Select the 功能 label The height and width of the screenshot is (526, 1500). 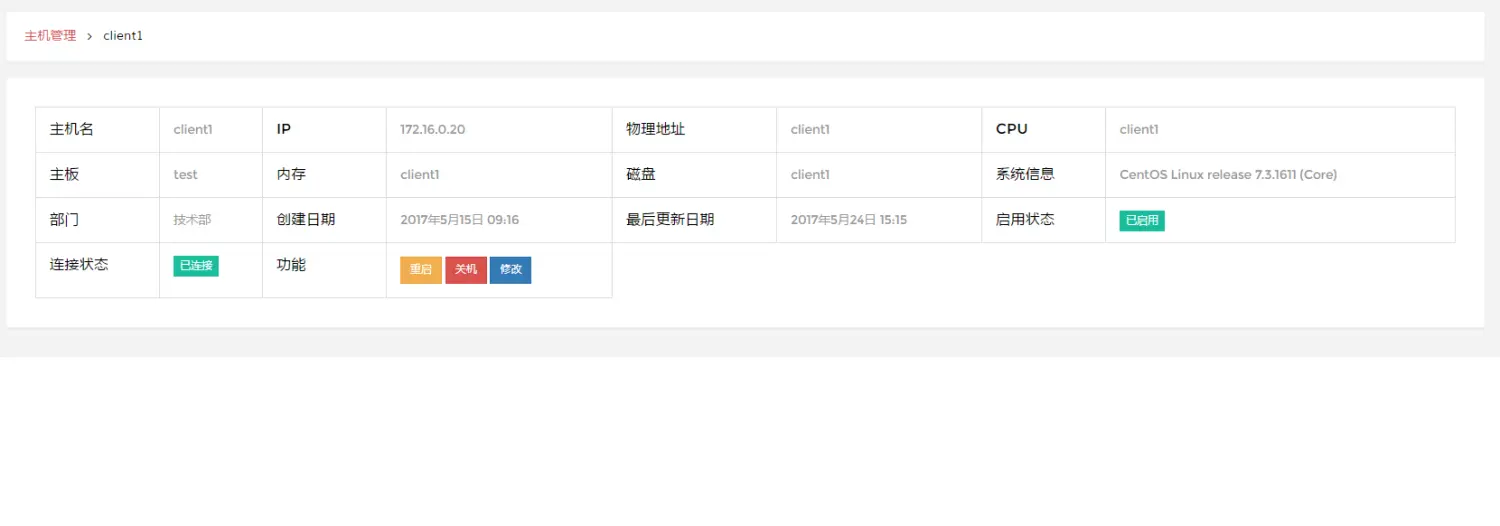(291, 265)
